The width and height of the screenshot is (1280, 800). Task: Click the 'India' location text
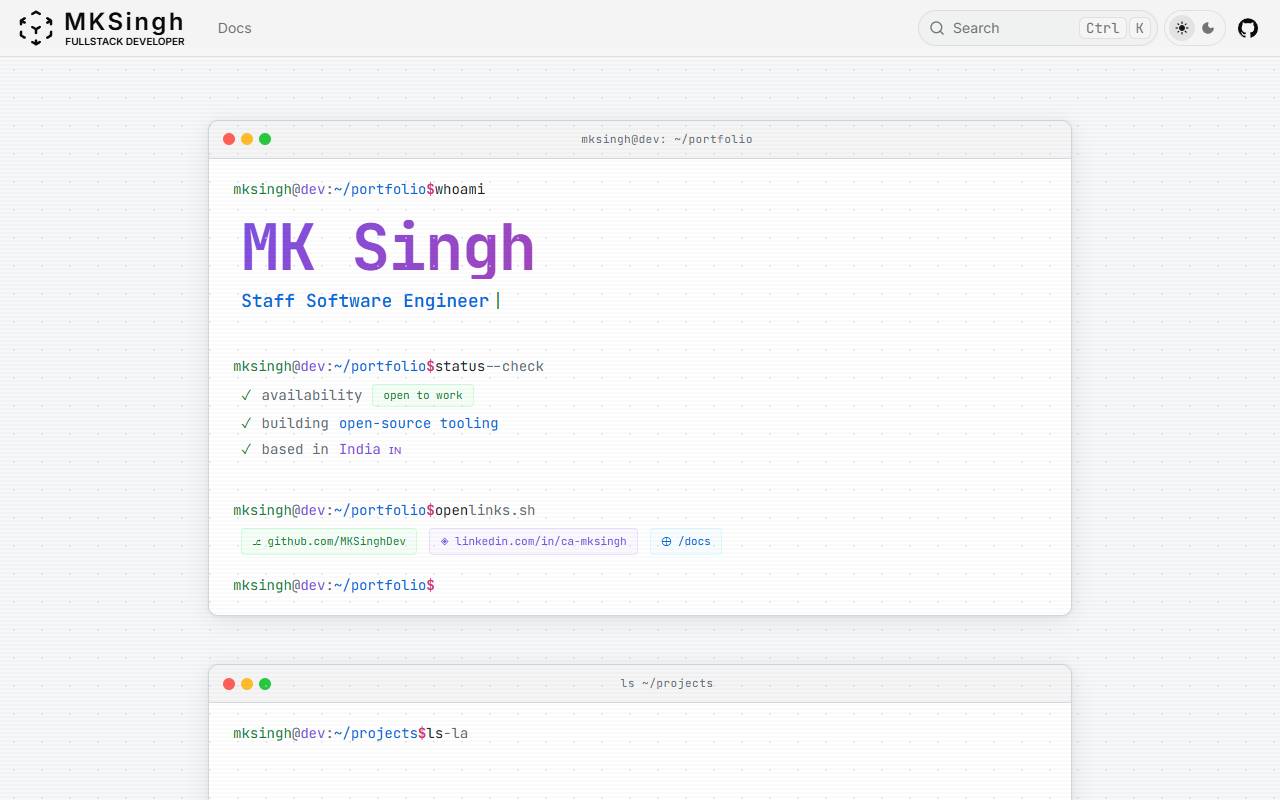coord(359,449)
